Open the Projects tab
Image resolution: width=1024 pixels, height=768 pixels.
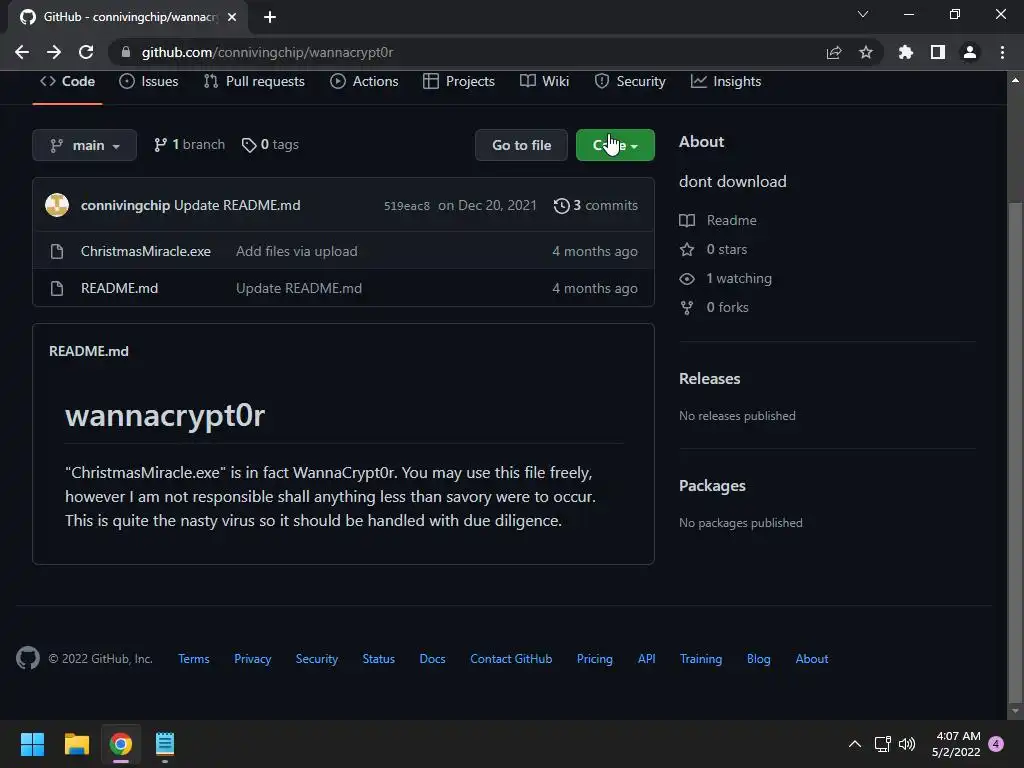[x=458, y=81]
